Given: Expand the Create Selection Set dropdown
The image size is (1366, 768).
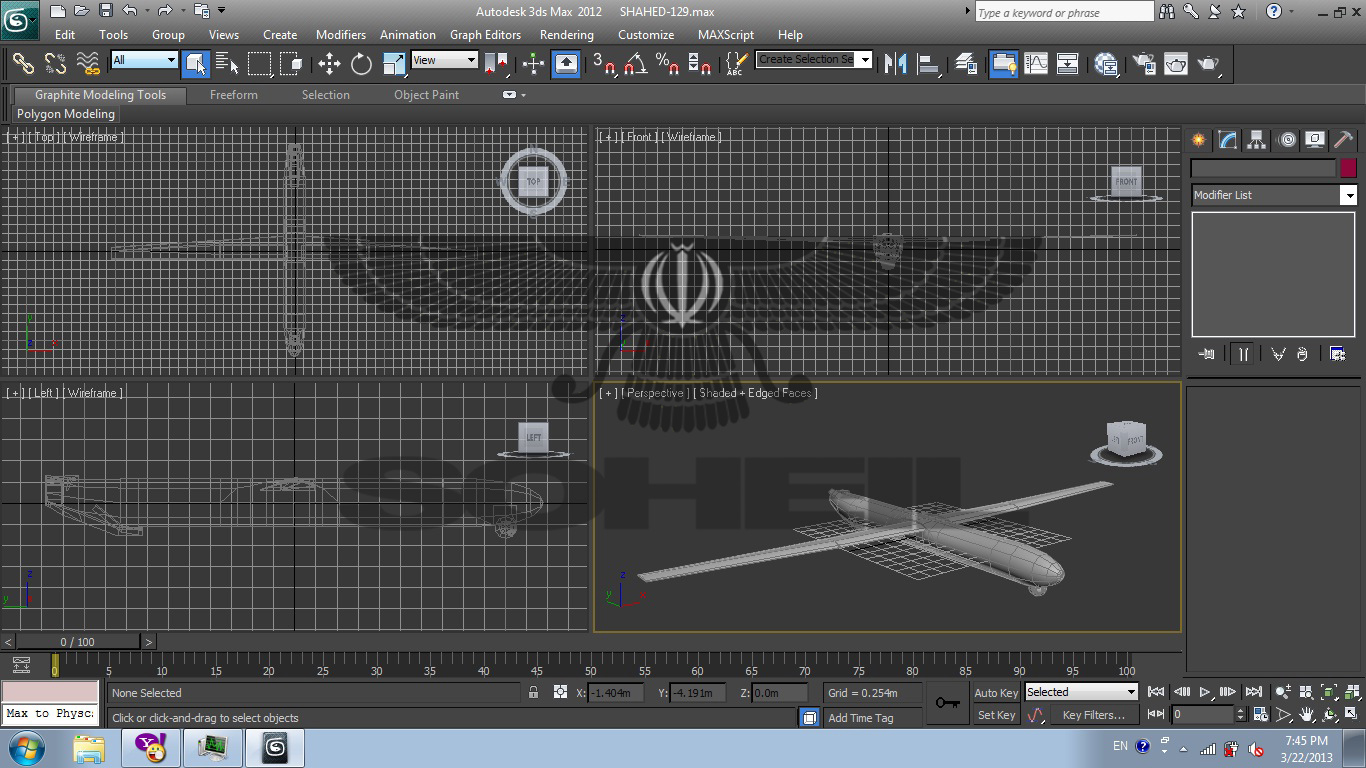Looking at the screenshot, I should [865, 59].
